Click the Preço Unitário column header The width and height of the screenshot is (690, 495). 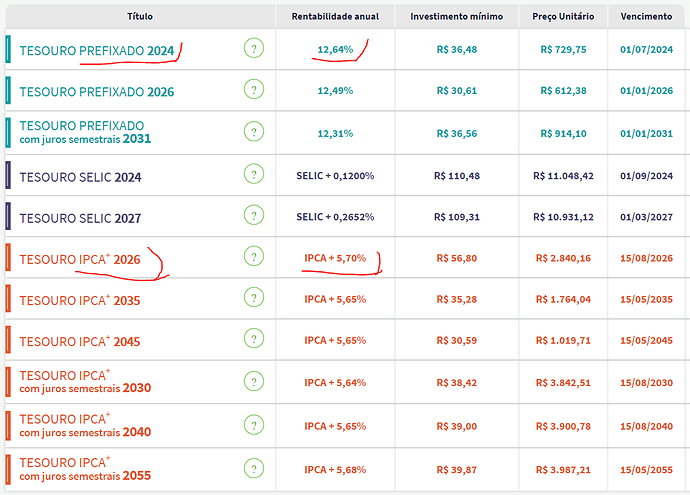pyautogui.click(x=563, y=16)
